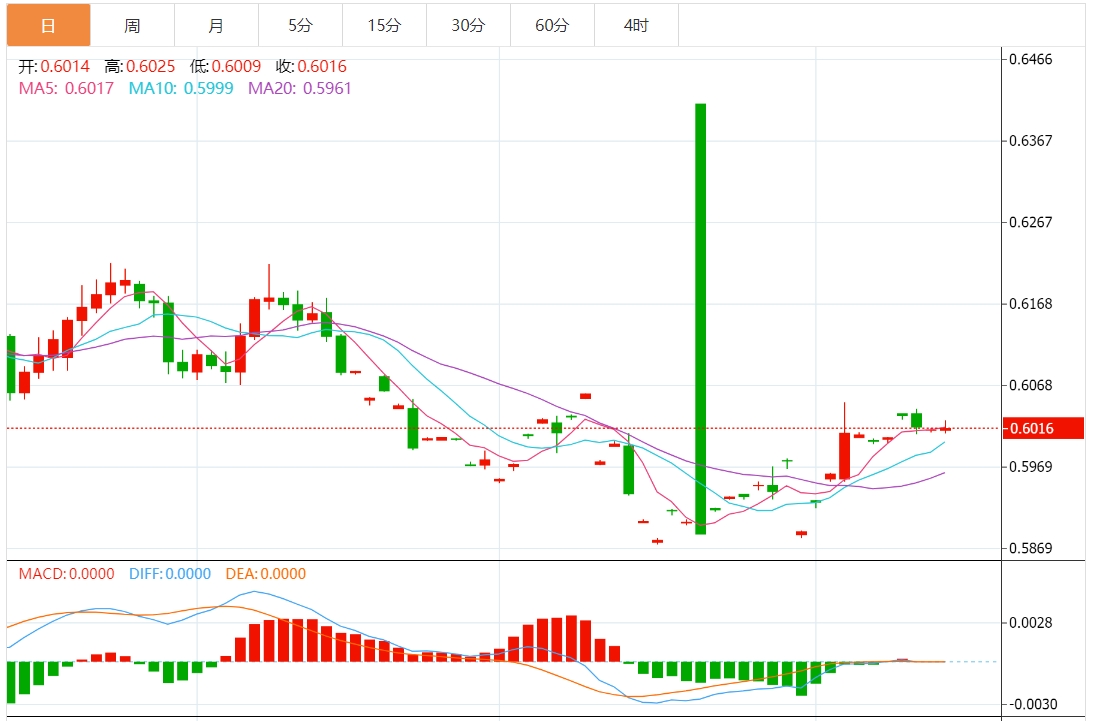The image size is (1096, 721).
Task: Open the 15分 chart tab
Action: 384,26
